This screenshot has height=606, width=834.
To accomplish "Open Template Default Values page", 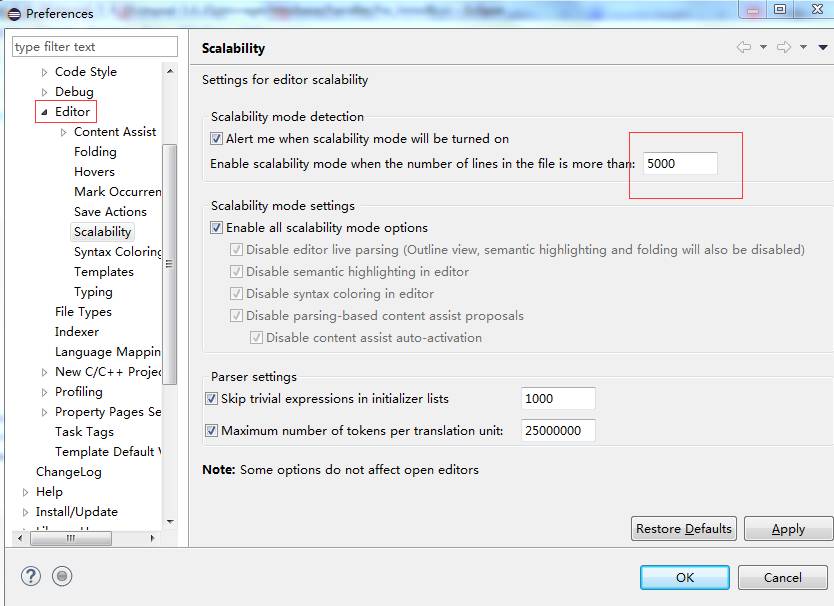I will tap(107, 452).
